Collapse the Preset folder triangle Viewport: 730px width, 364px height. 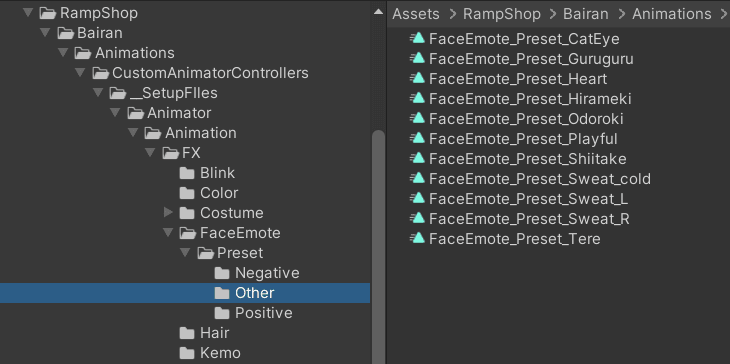tap(186, 253)
